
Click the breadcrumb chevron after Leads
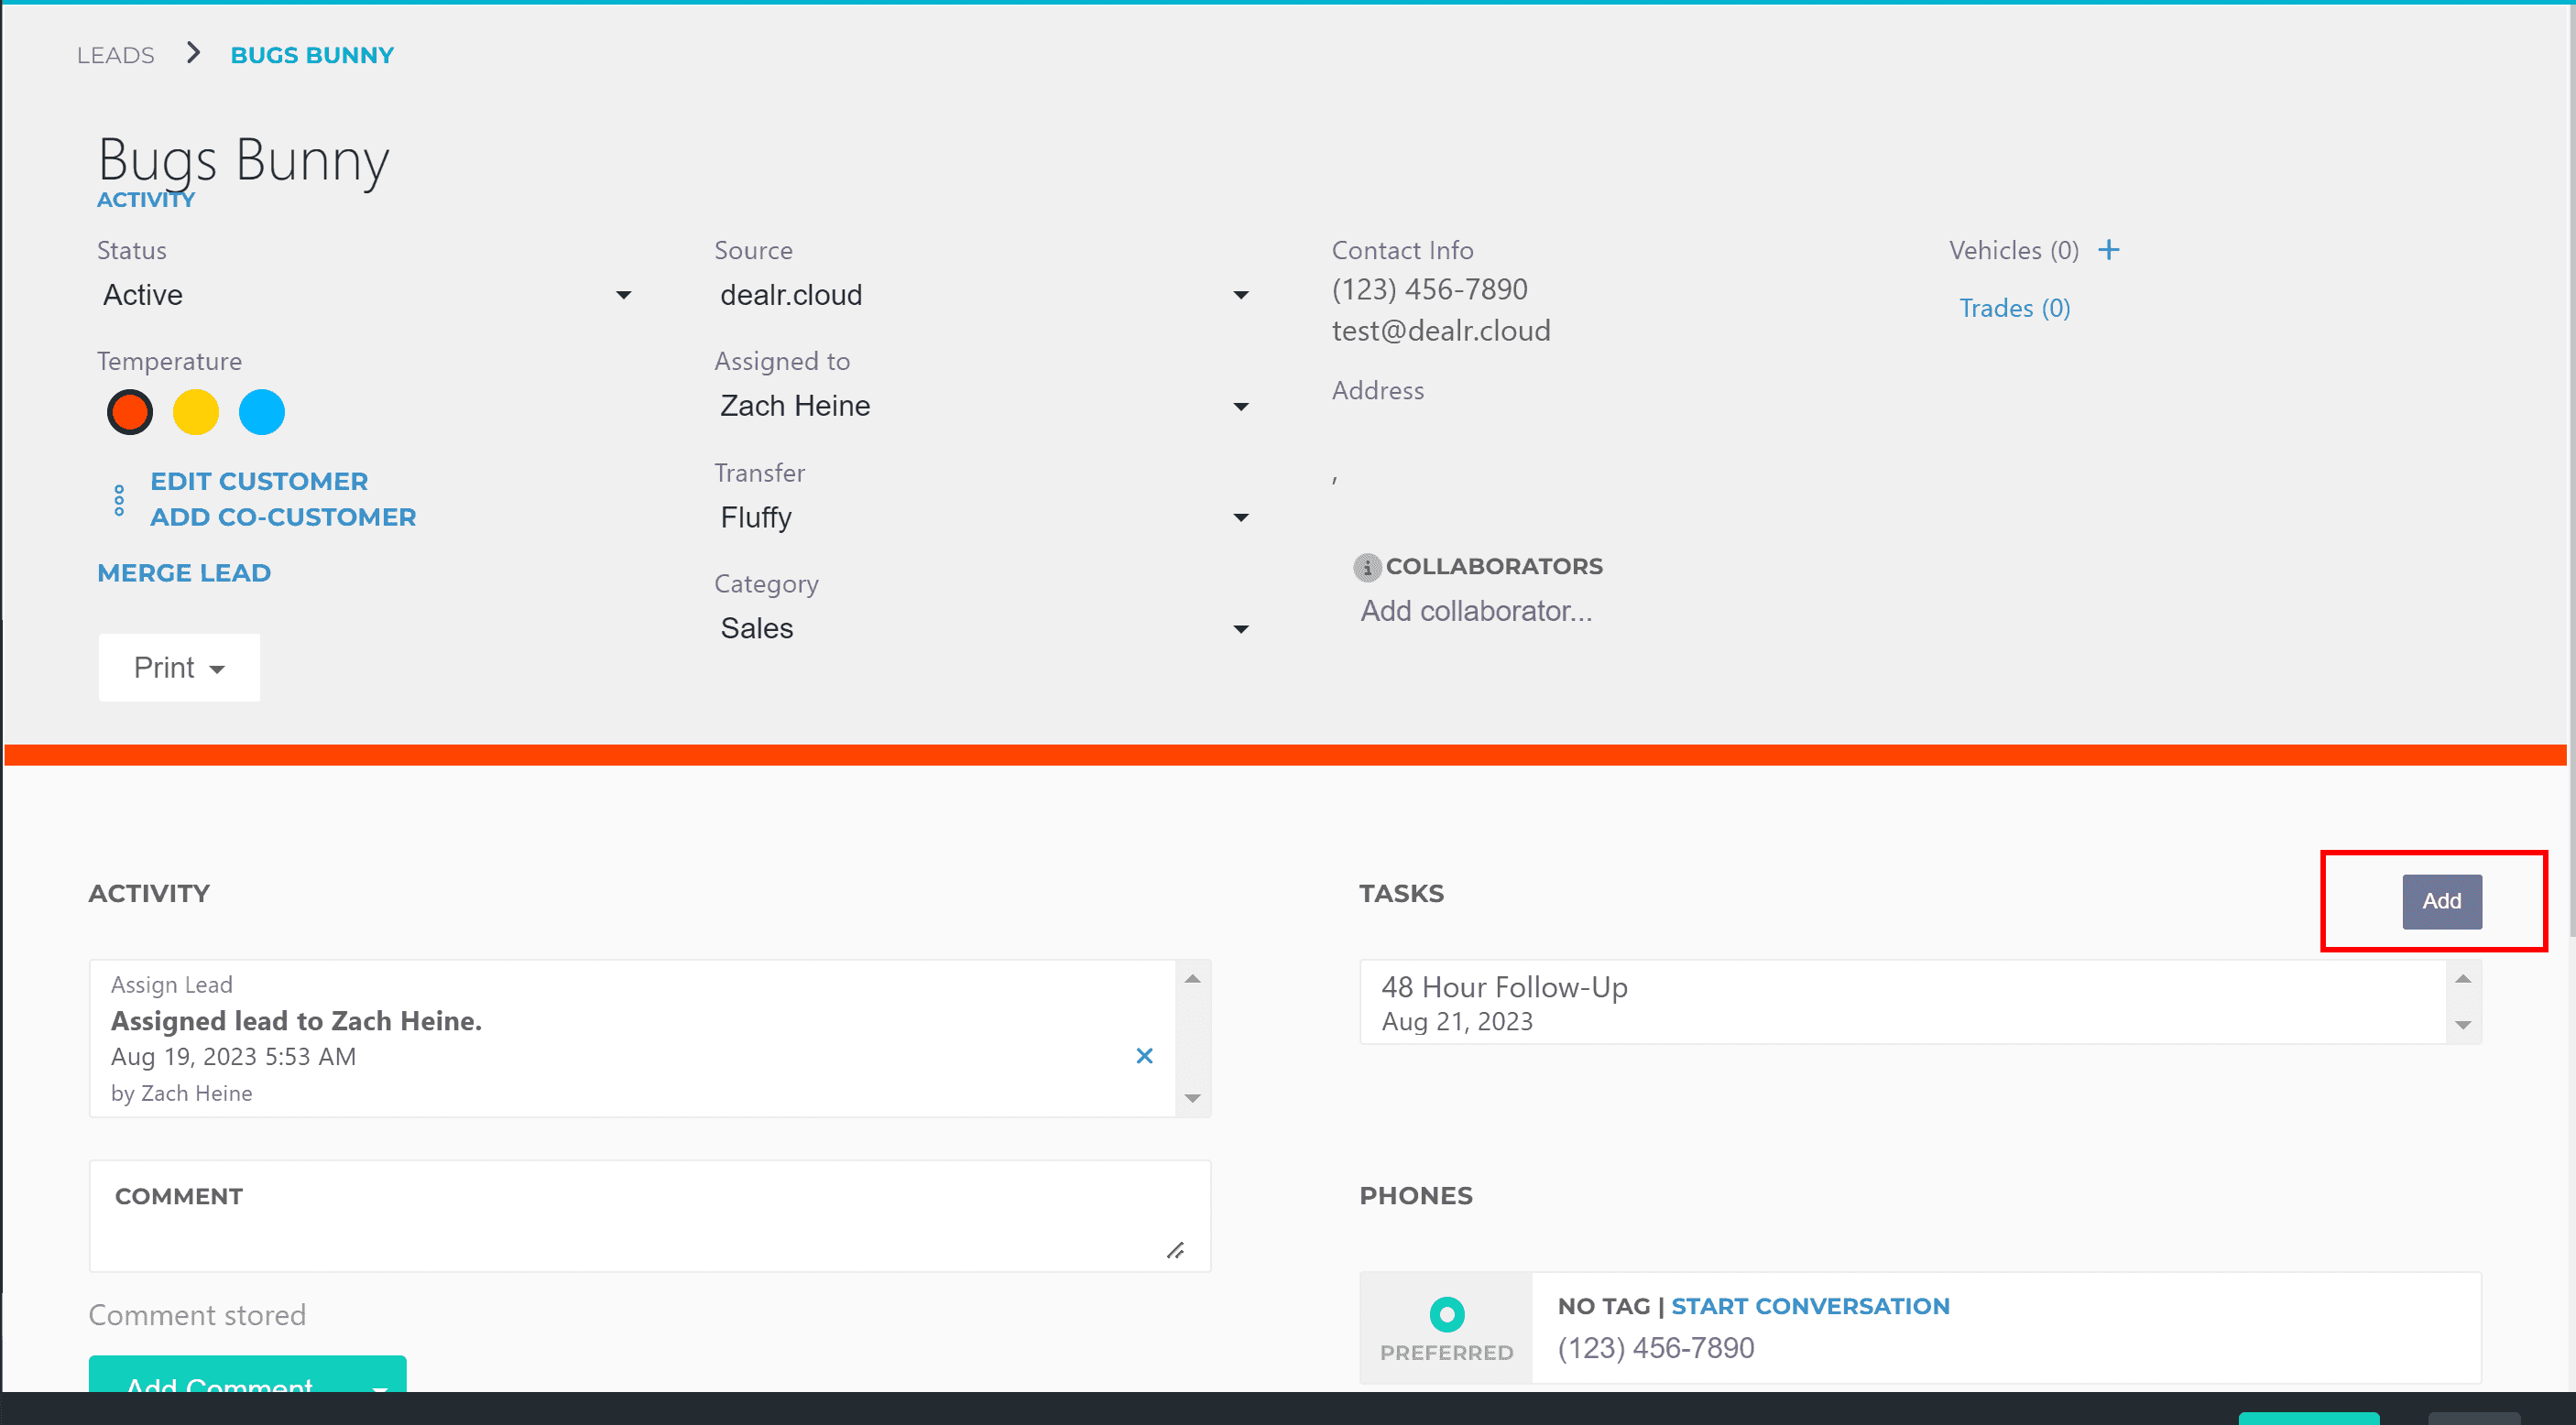point(193,53)
